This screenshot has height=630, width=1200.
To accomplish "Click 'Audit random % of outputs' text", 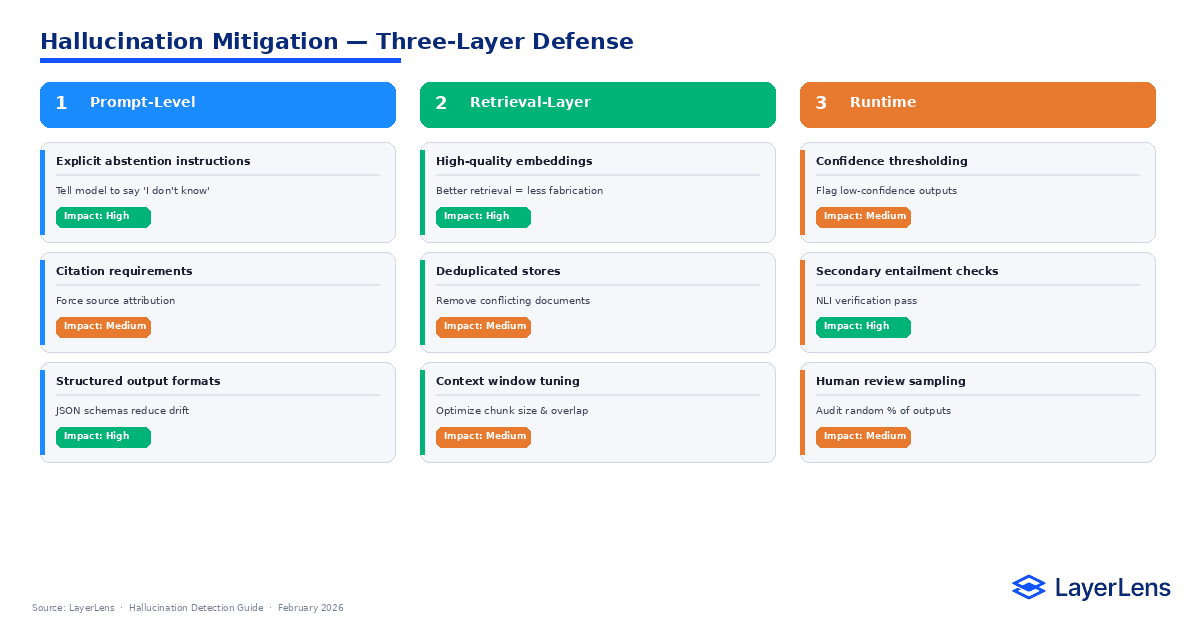I will coord(883,411).
